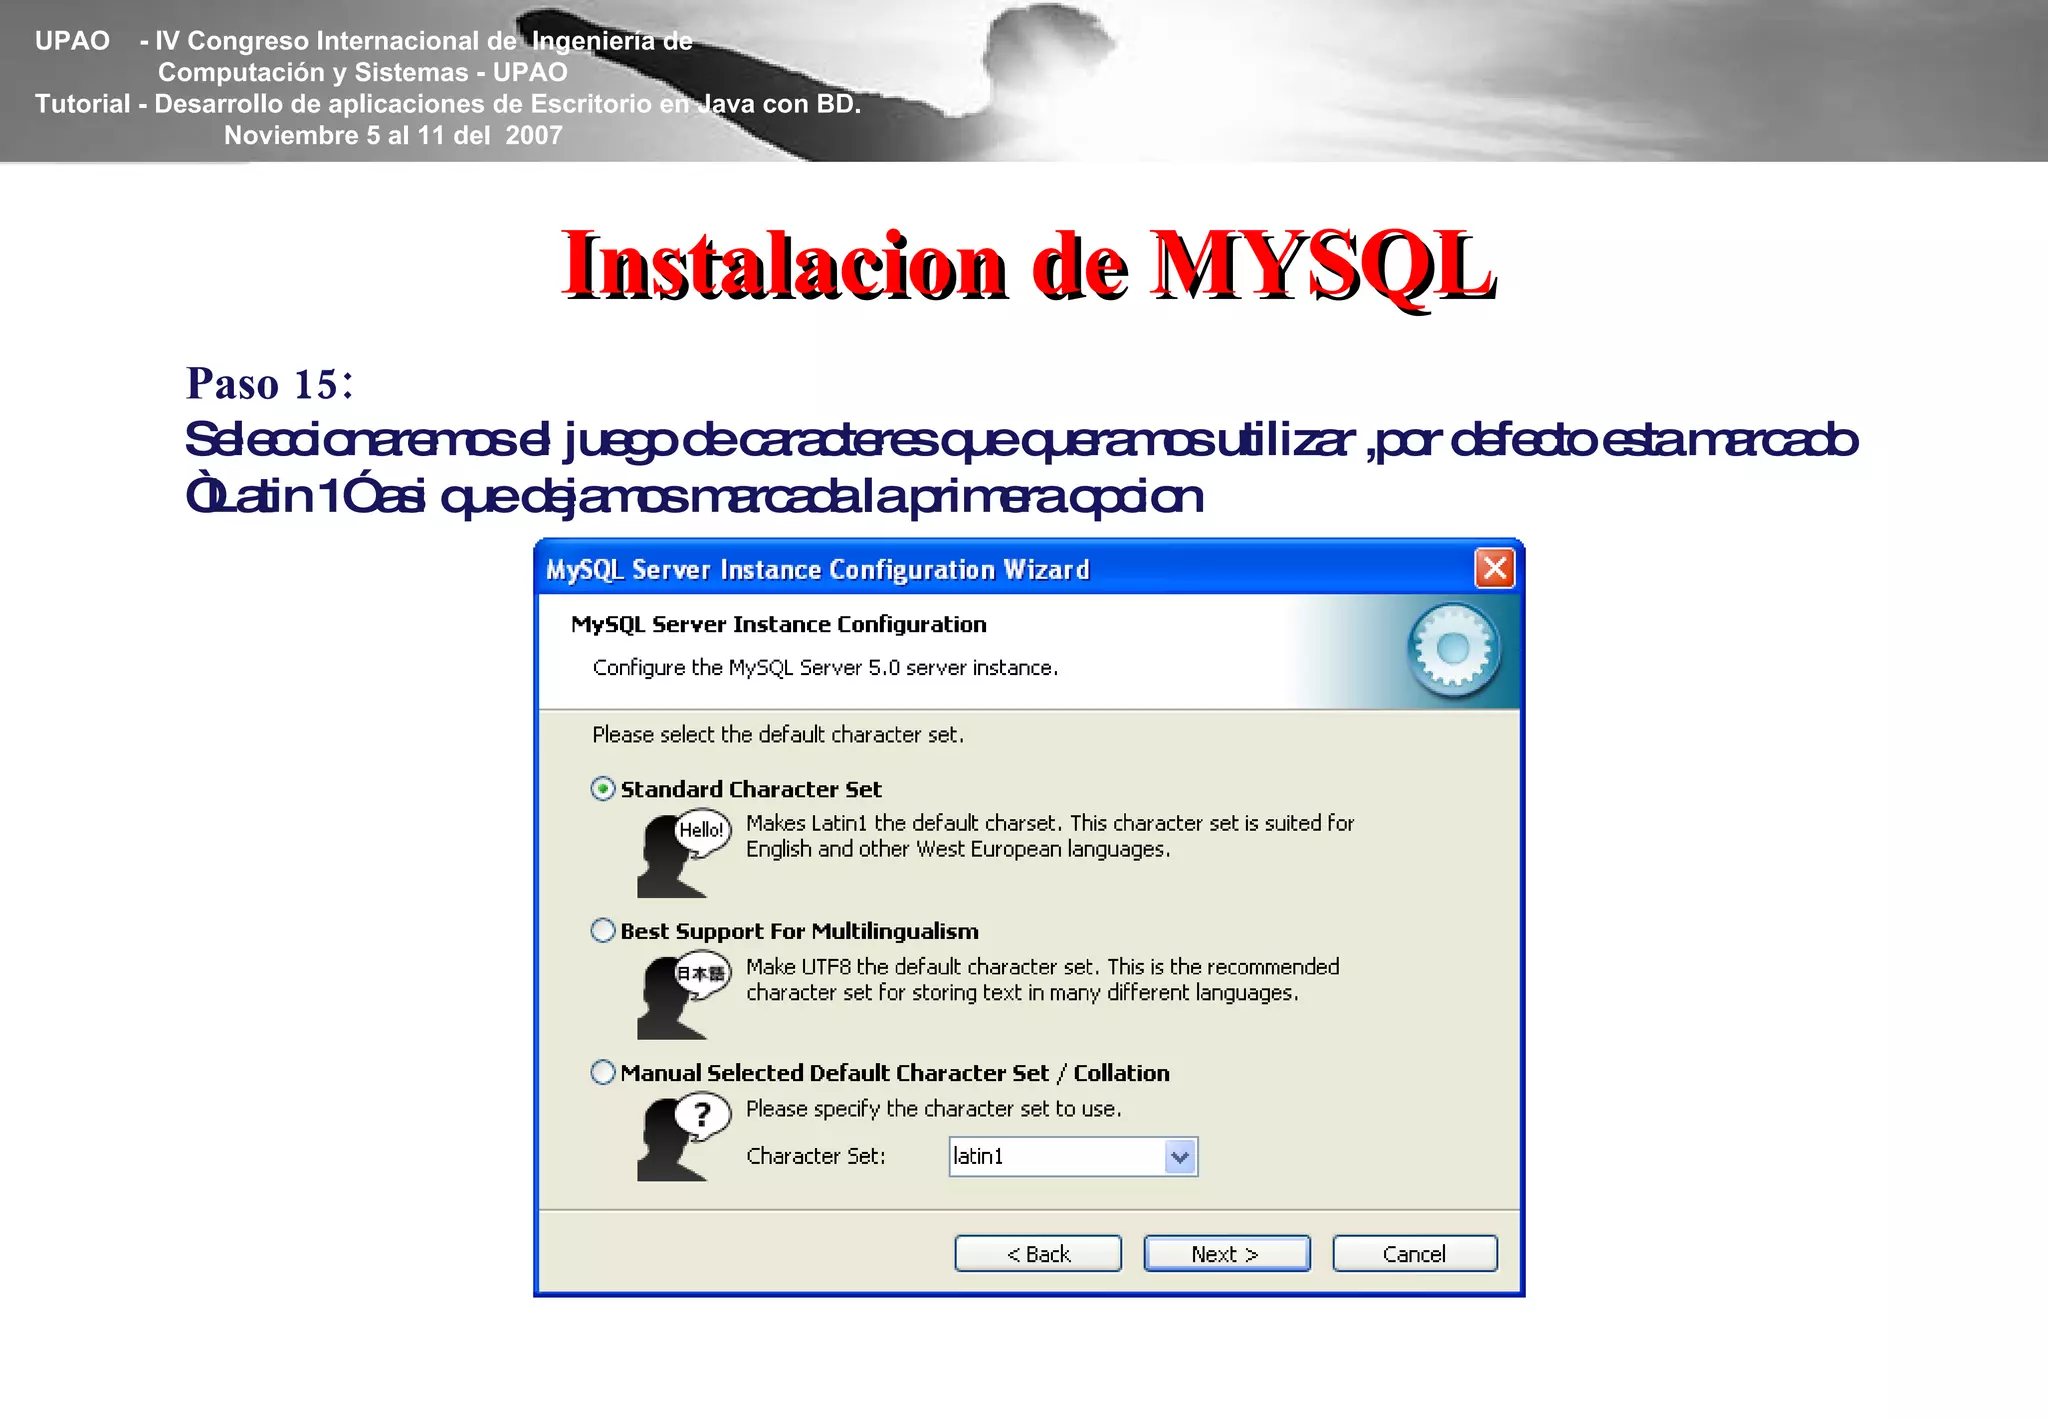Click 'Please specify the character set to use.'
Viewport: 2048px width, 1418px height.
point(934,1109)
